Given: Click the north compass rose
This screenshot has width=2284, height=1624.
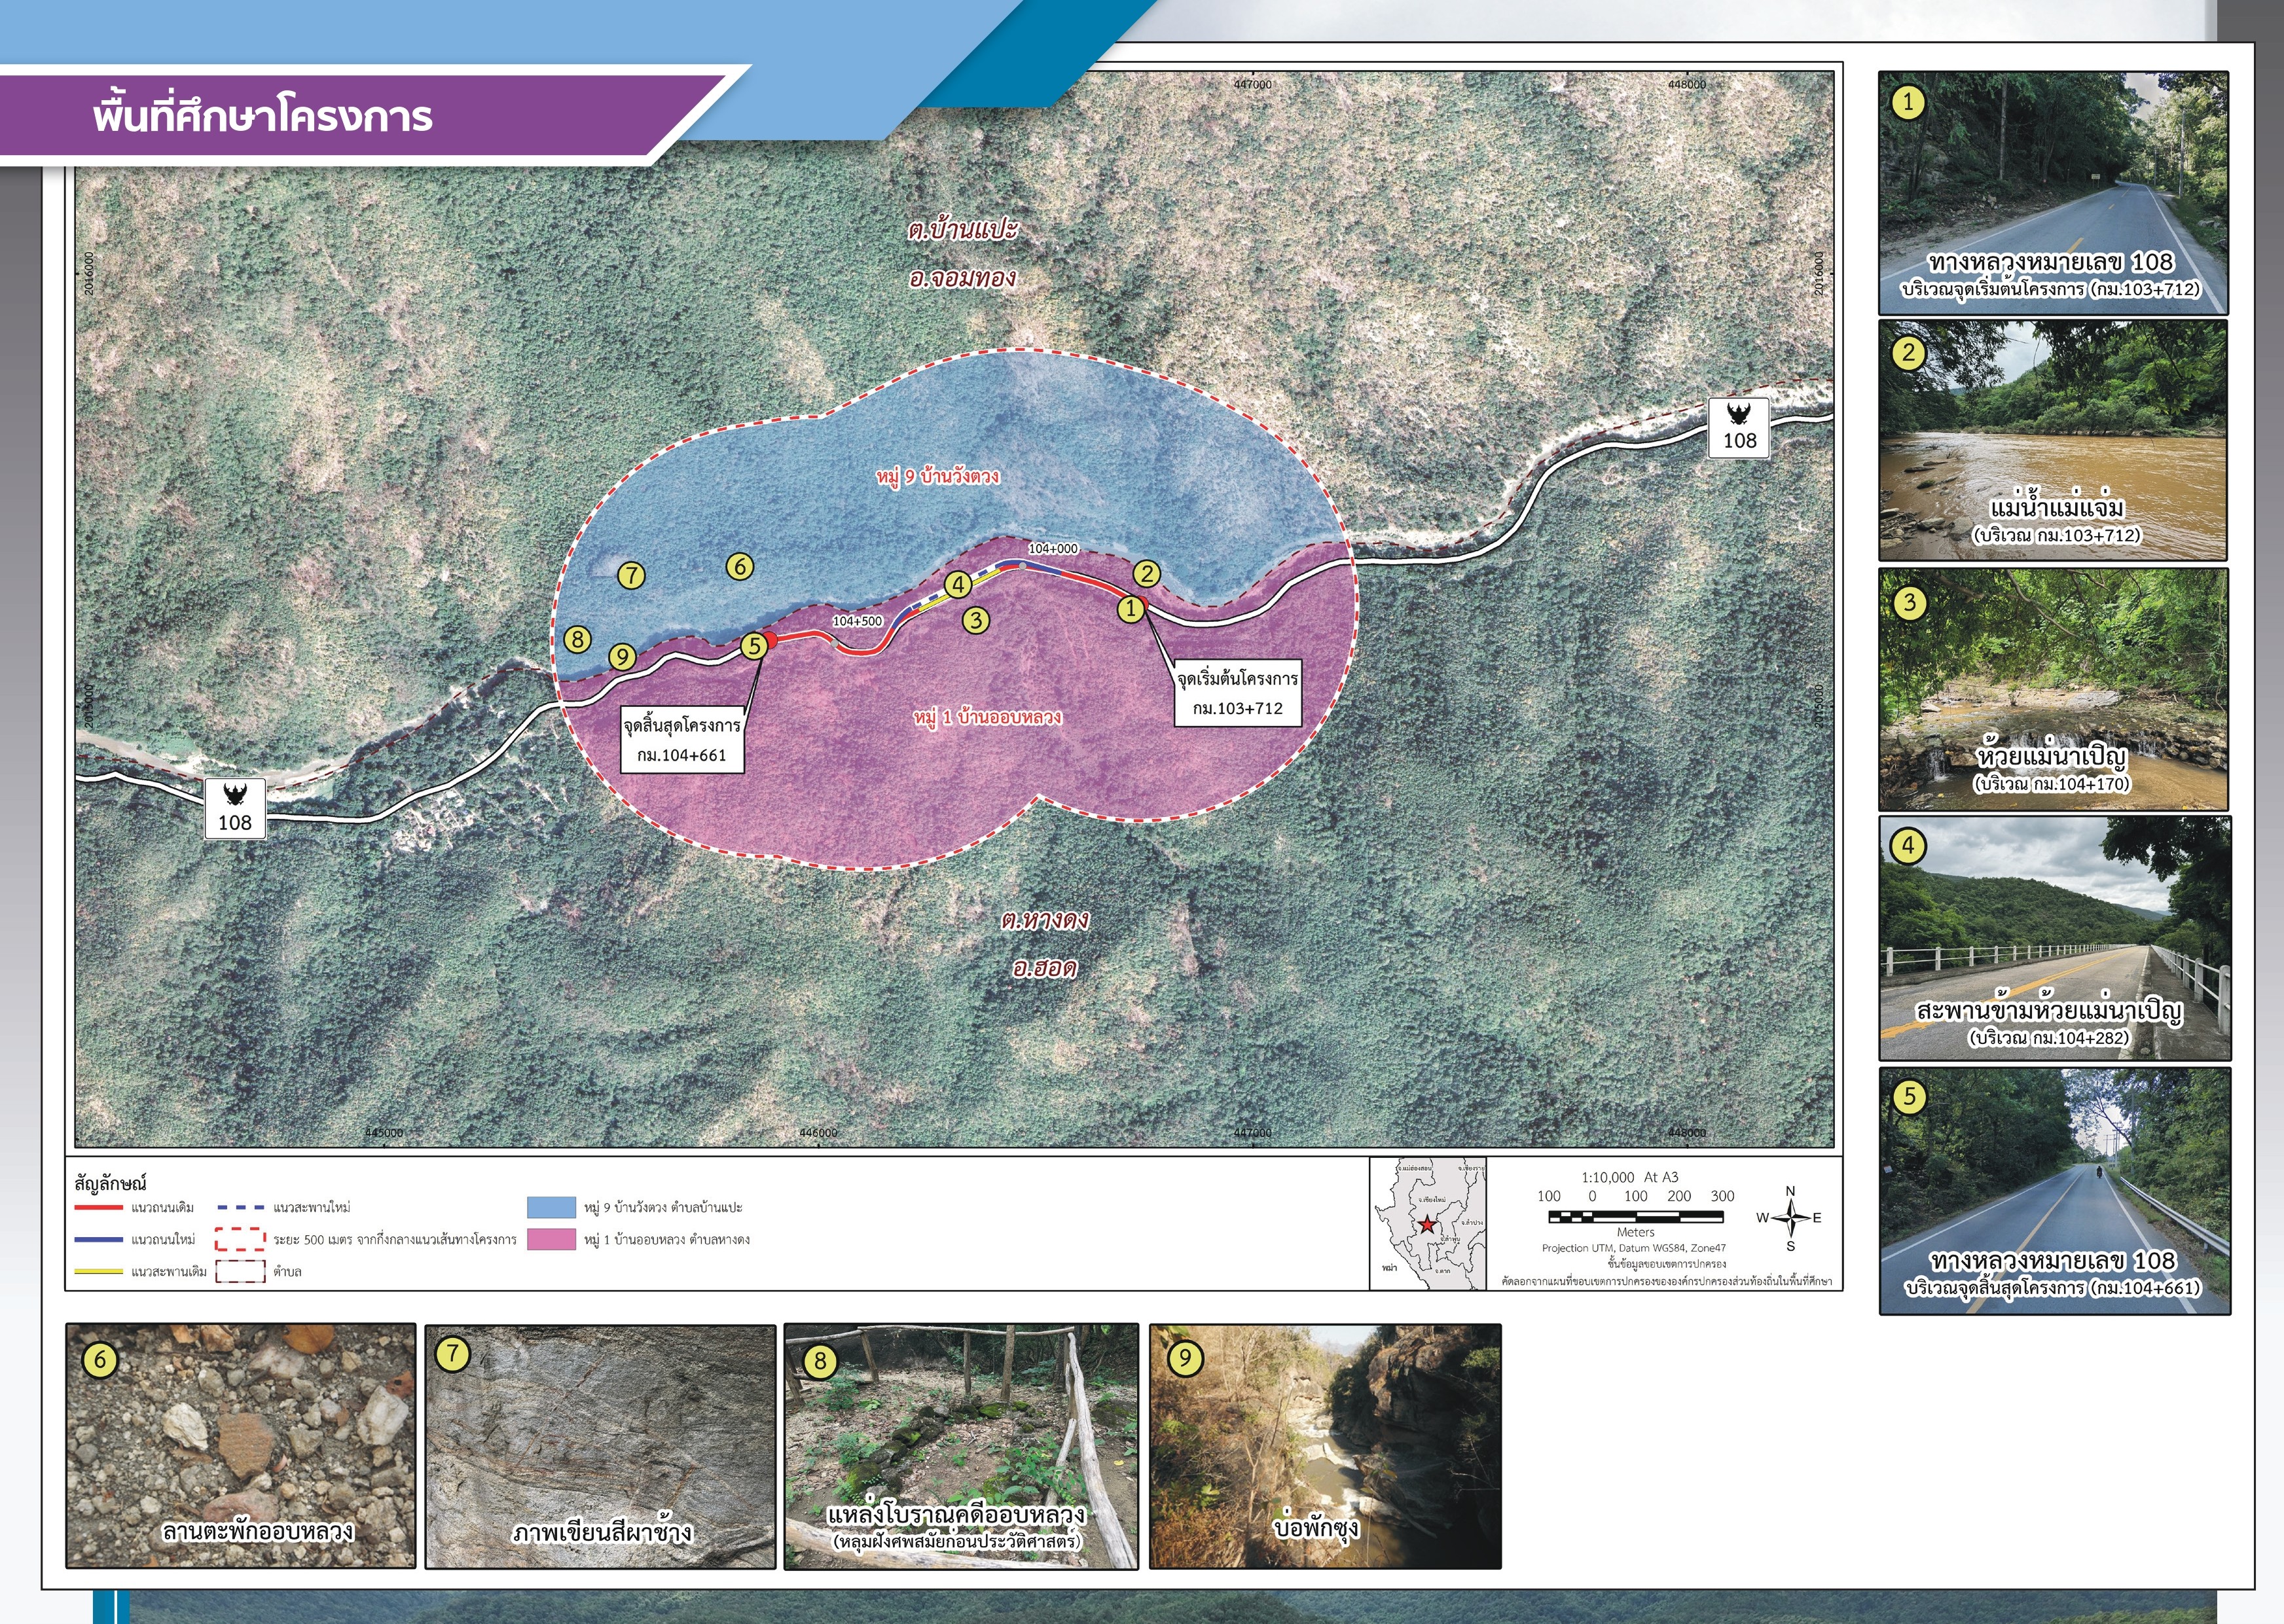Looking at the screenshot, I should [x=1791, y=1218].
